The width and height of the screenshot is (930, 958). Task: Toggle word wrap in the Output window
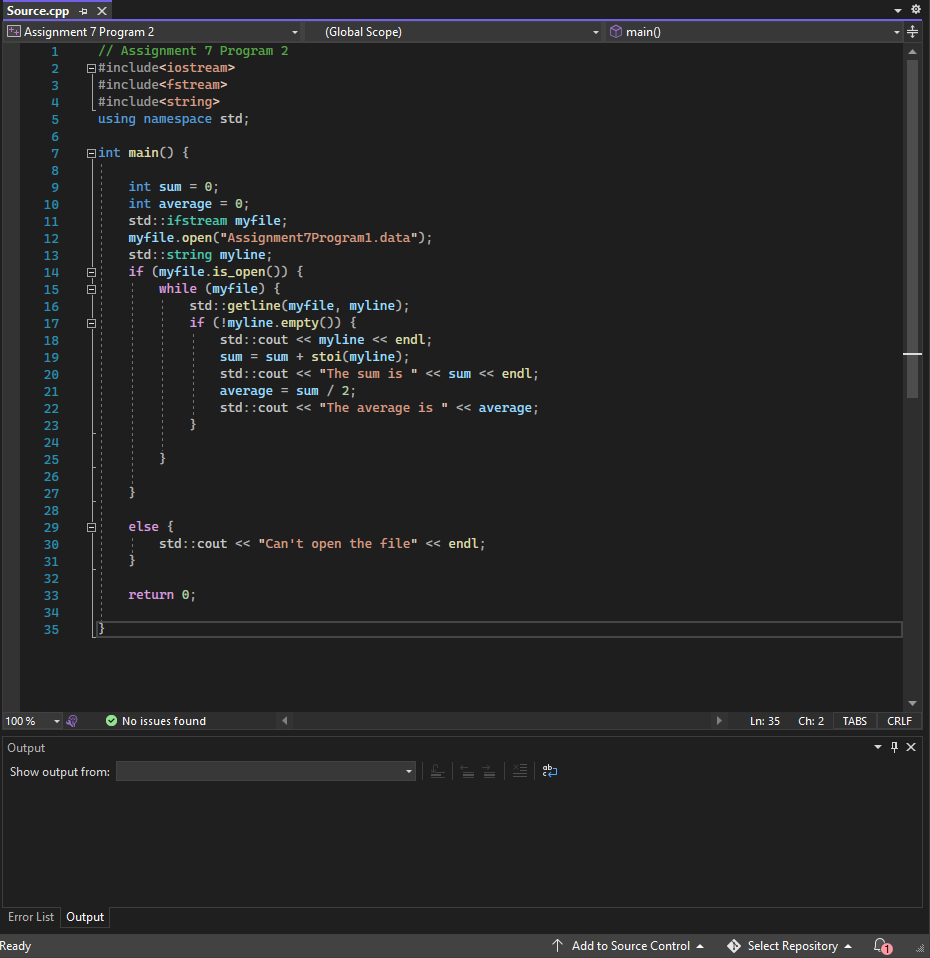click(x=549, y=770)
